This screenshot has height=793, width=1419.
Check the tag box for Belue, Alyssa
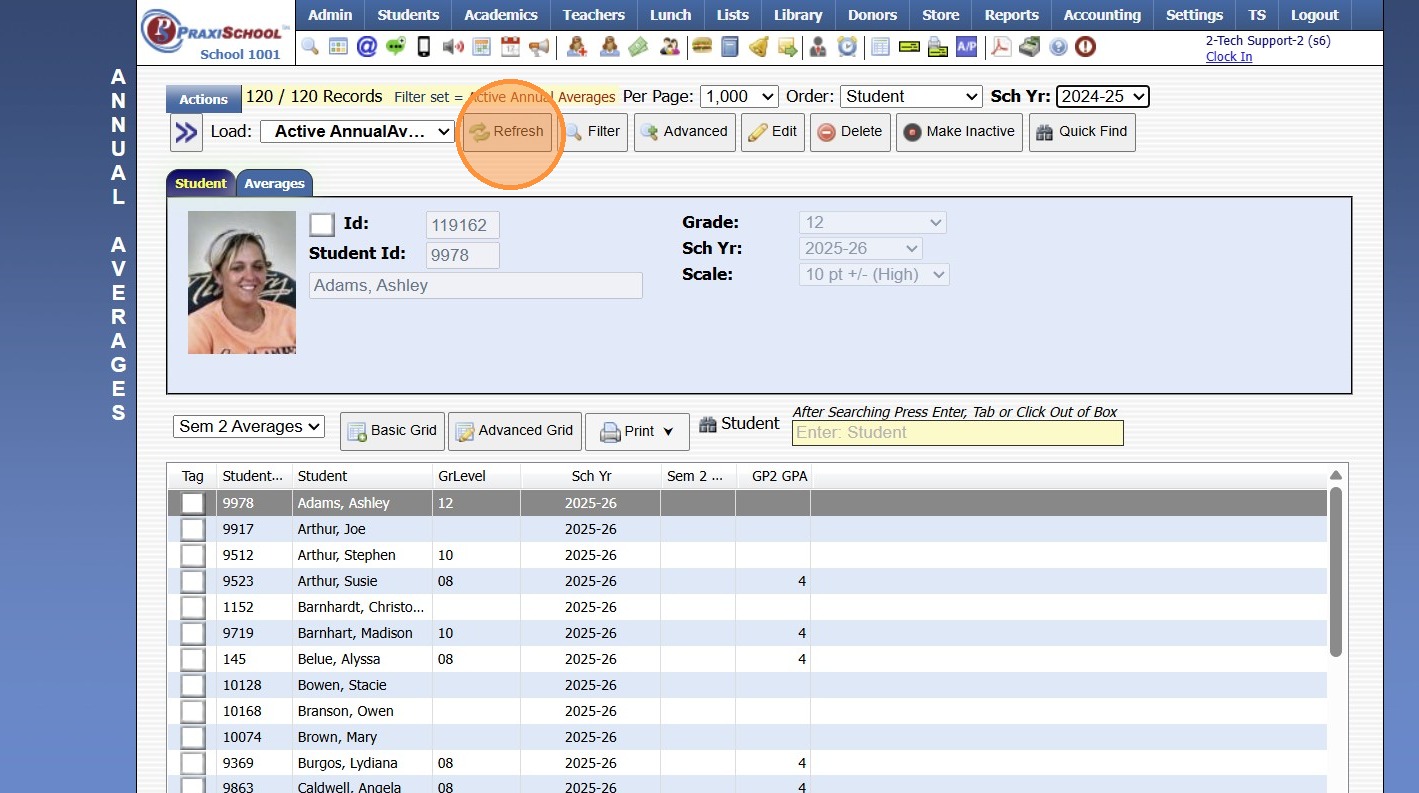(192, 659)
